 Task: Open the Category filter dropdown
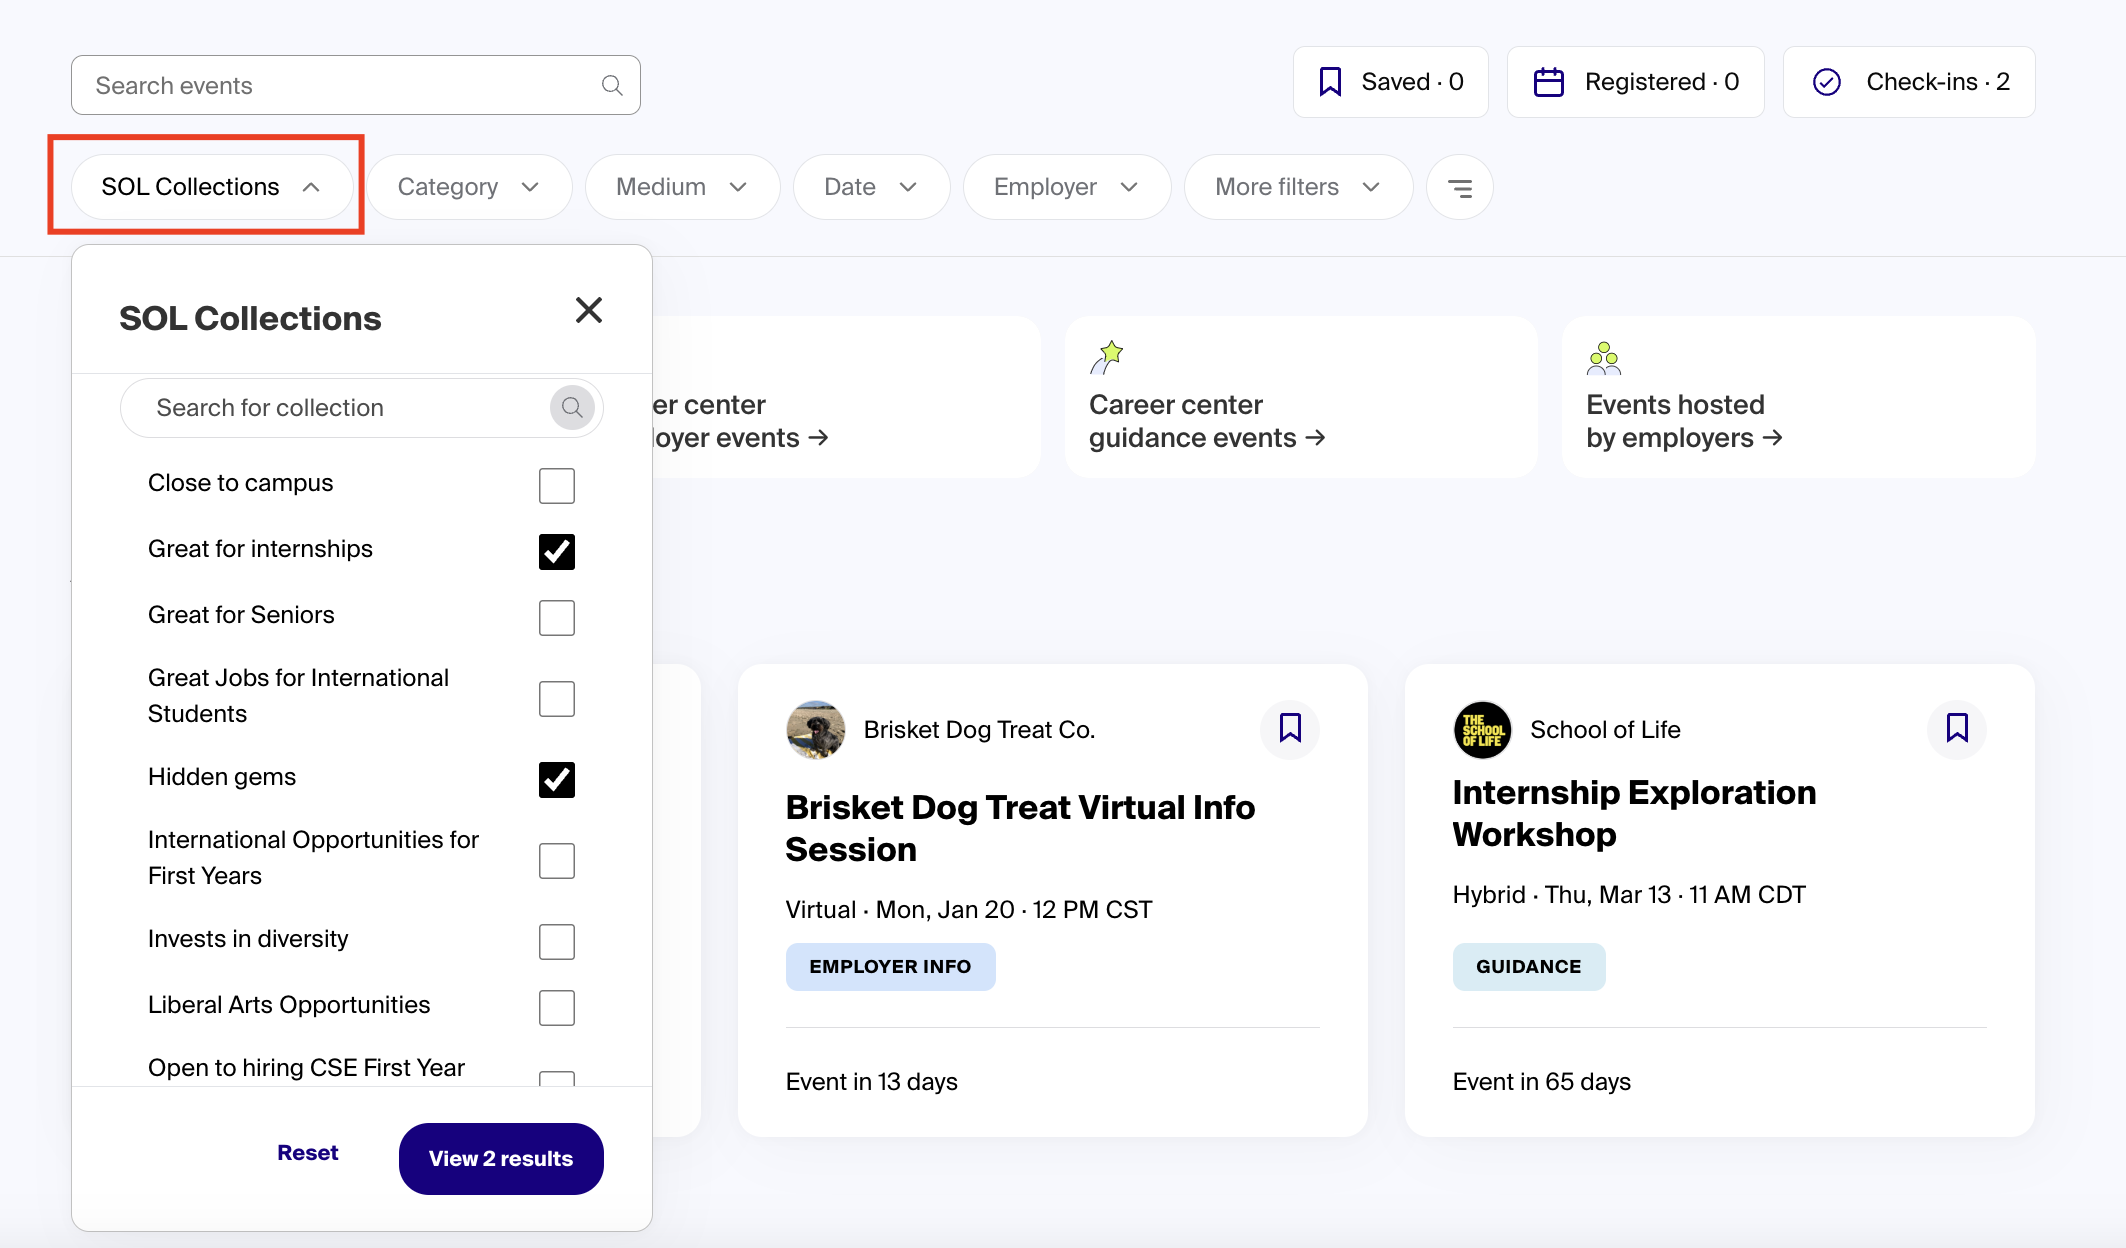tap(469, 187)
